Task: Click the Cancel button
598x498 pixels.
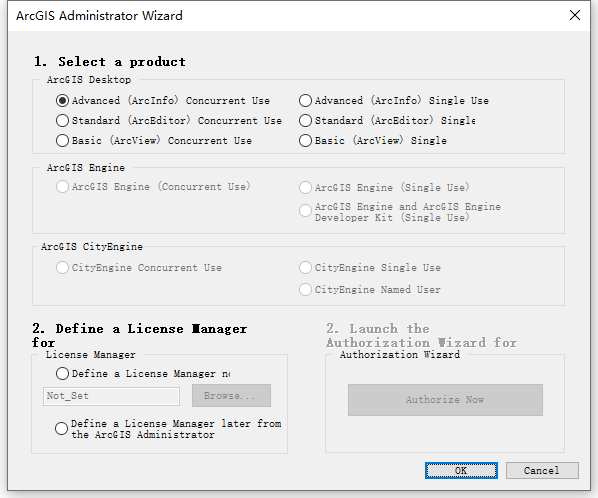Action: 542,471
